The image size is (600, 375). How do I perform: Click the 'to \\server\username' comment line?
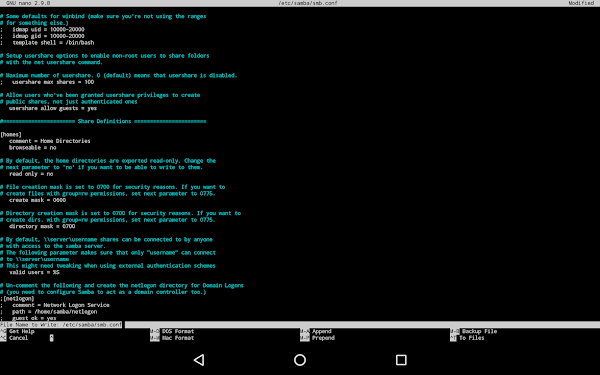(x=35, y=259)
